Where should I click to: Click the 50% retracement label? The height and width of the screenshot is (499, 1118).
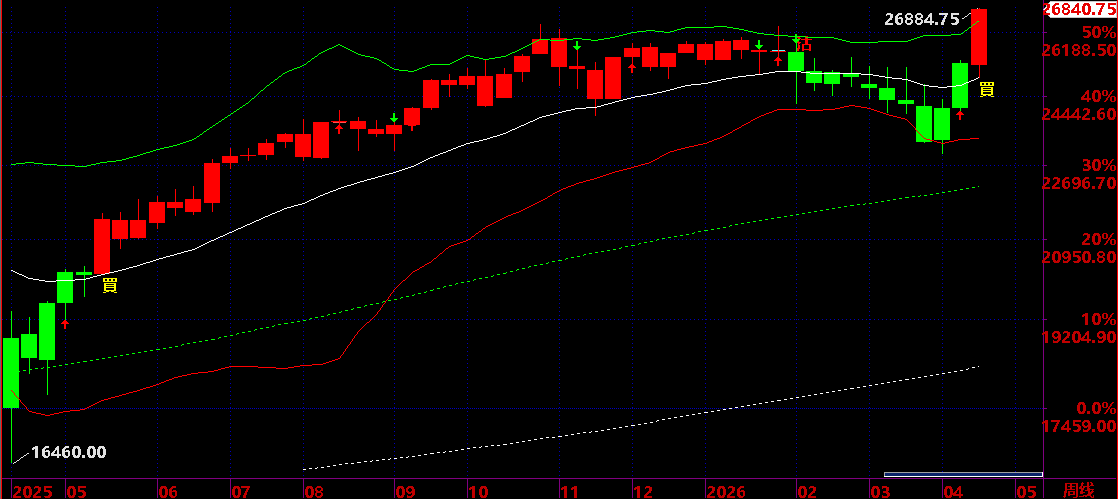pos(1098,32)
